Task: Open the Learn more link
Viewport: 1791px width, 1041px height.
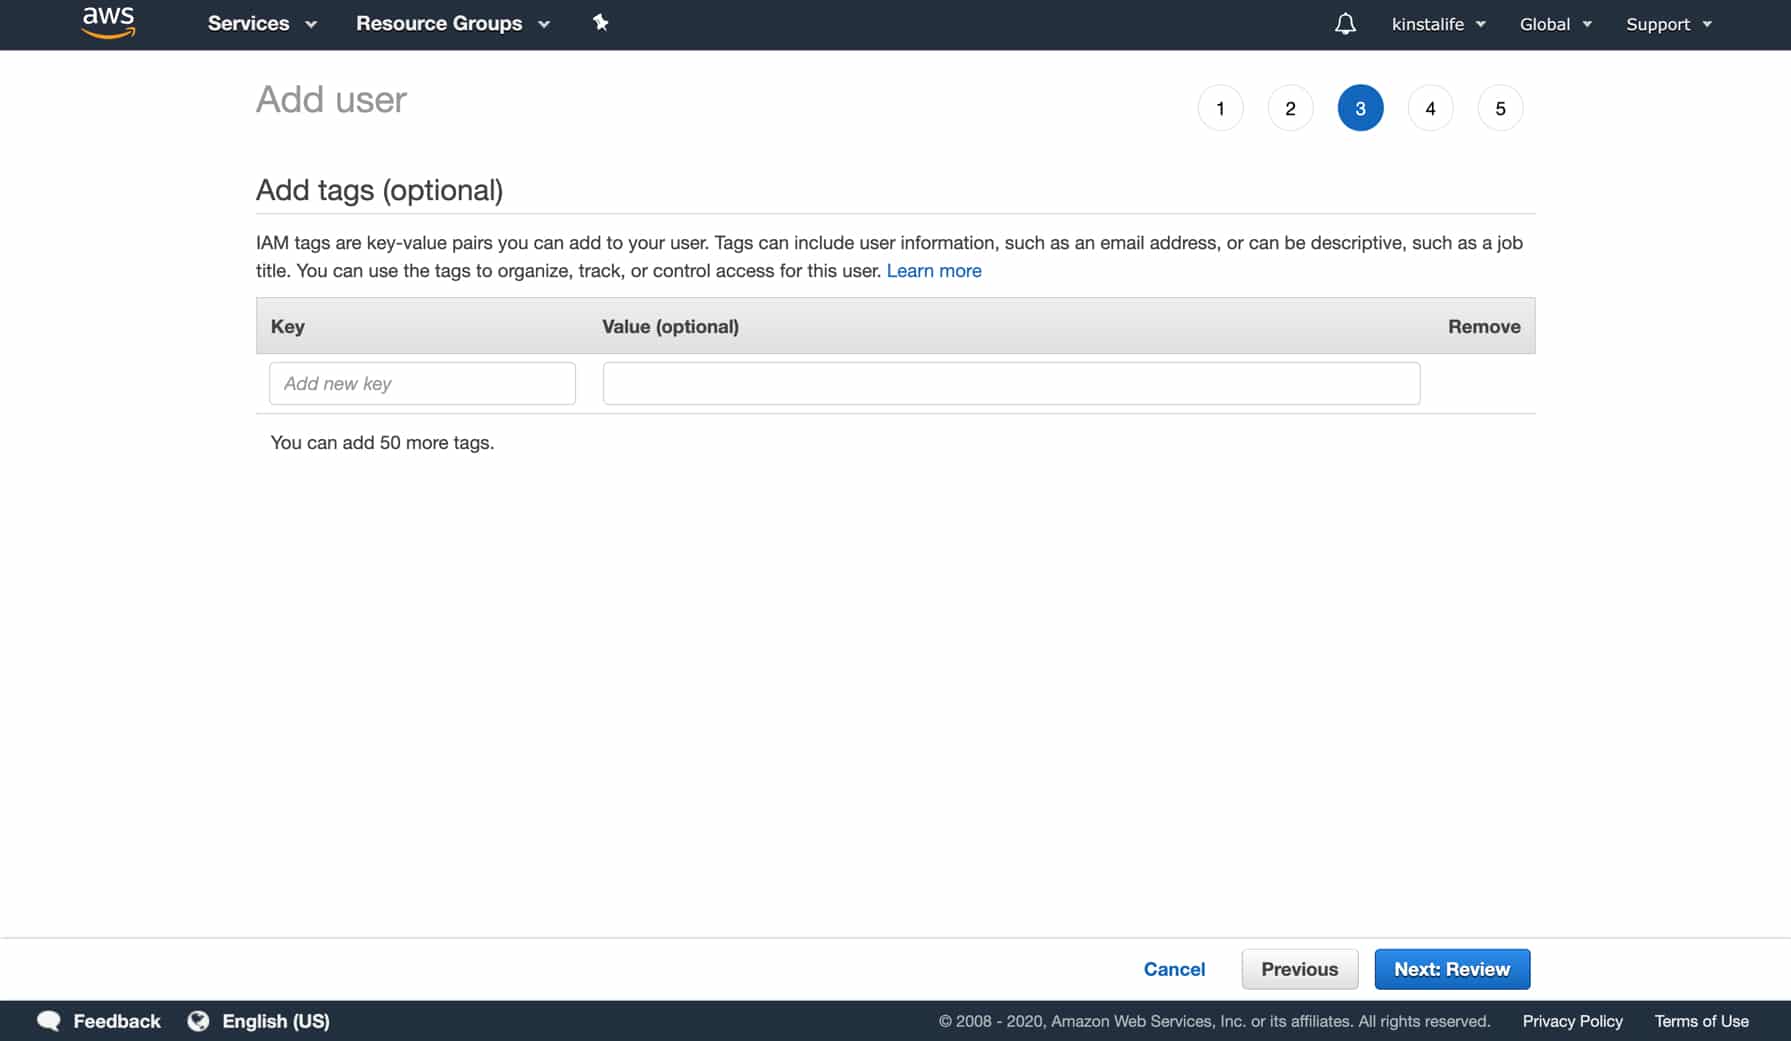Action: point(933,270)
